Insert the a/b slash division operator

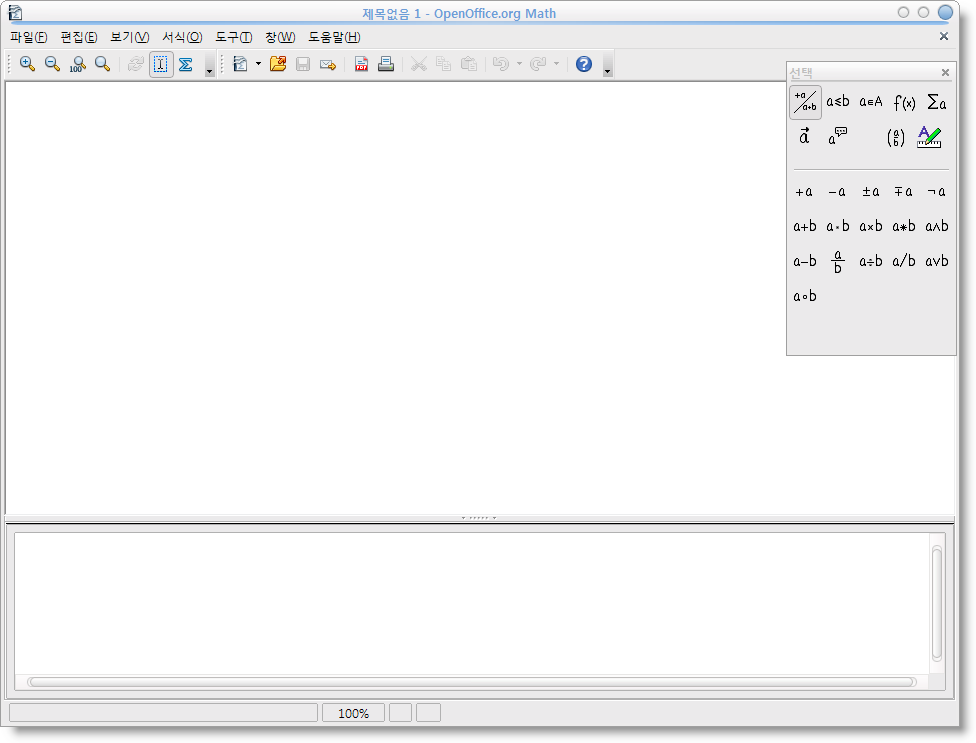pos(904,261)
